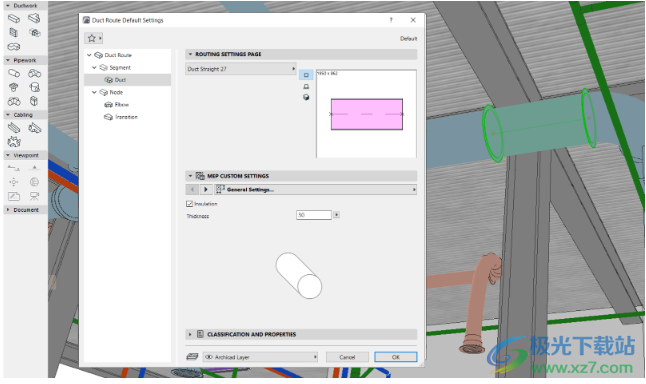Collapse the Pipework toolbox group

point(8,60)
